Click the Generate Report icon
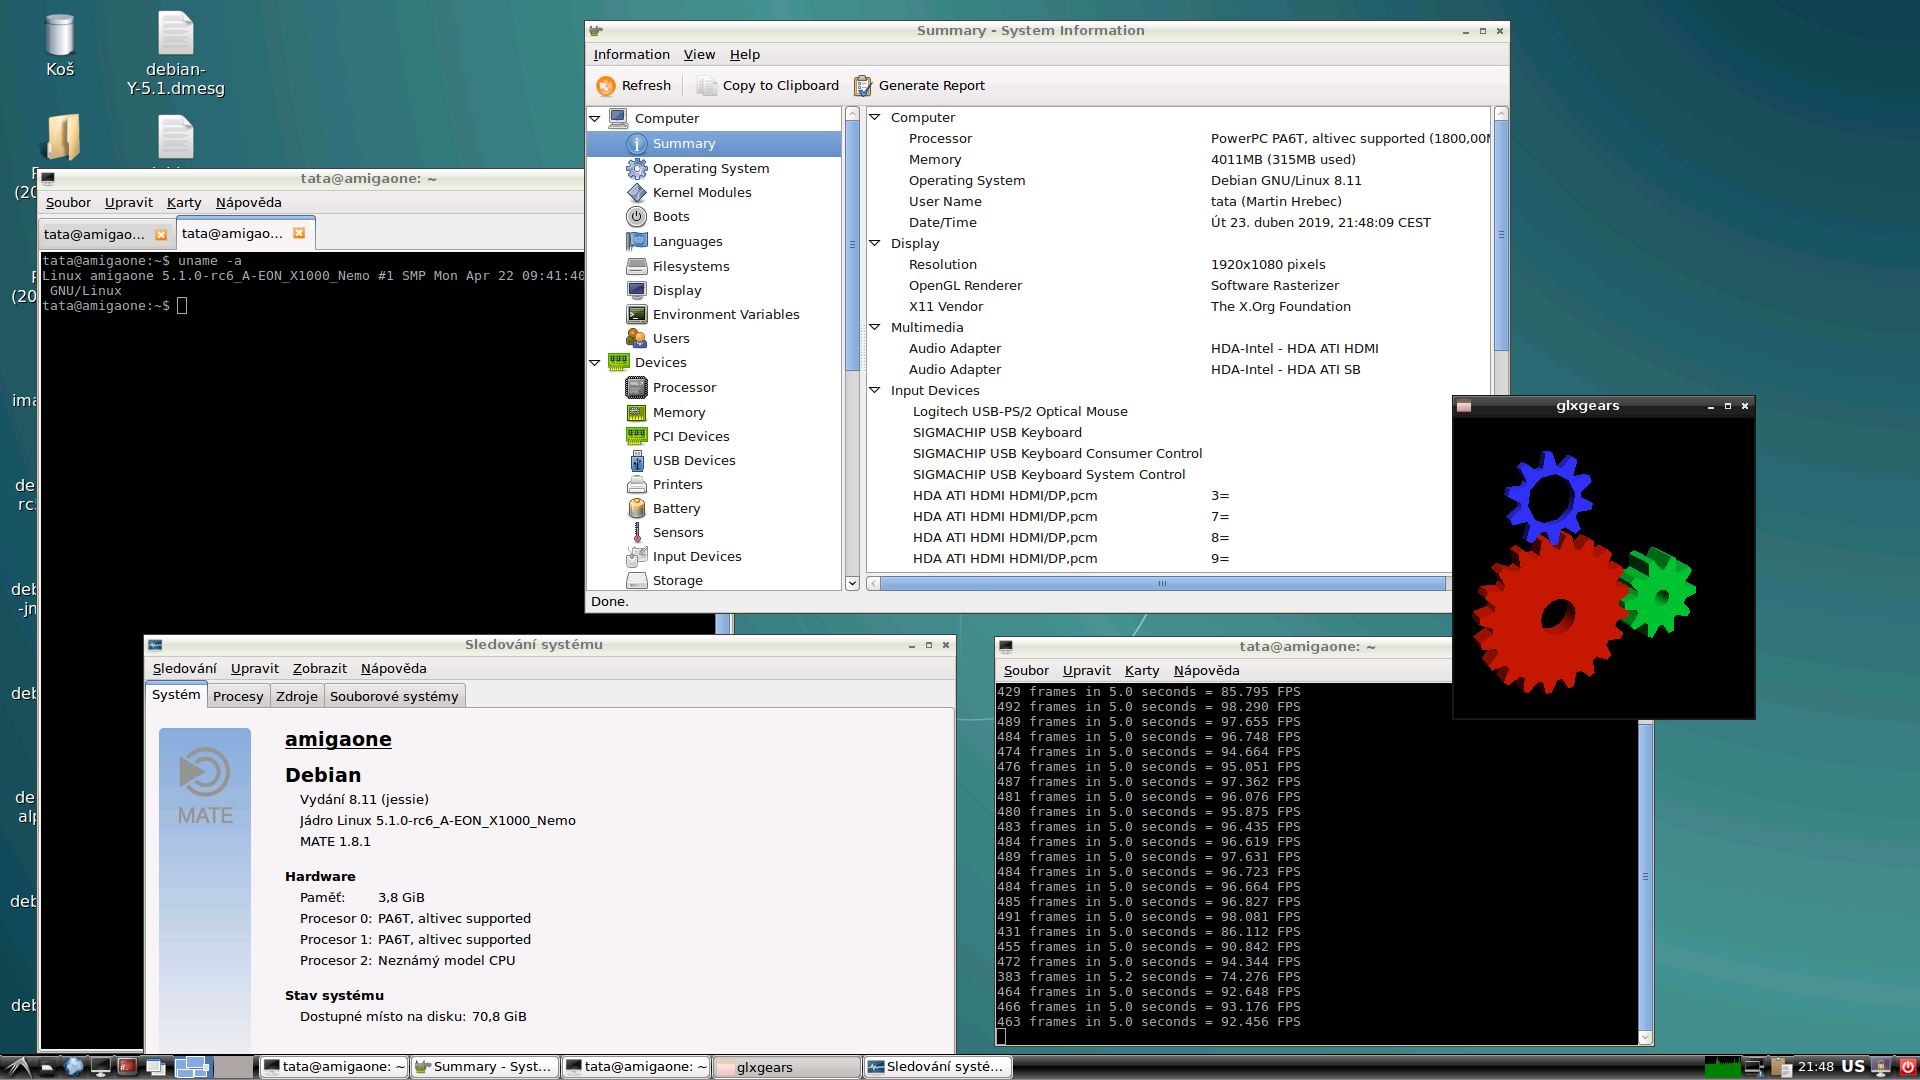This screenshot has height=1080, width=1920. (x=863, y=86)
